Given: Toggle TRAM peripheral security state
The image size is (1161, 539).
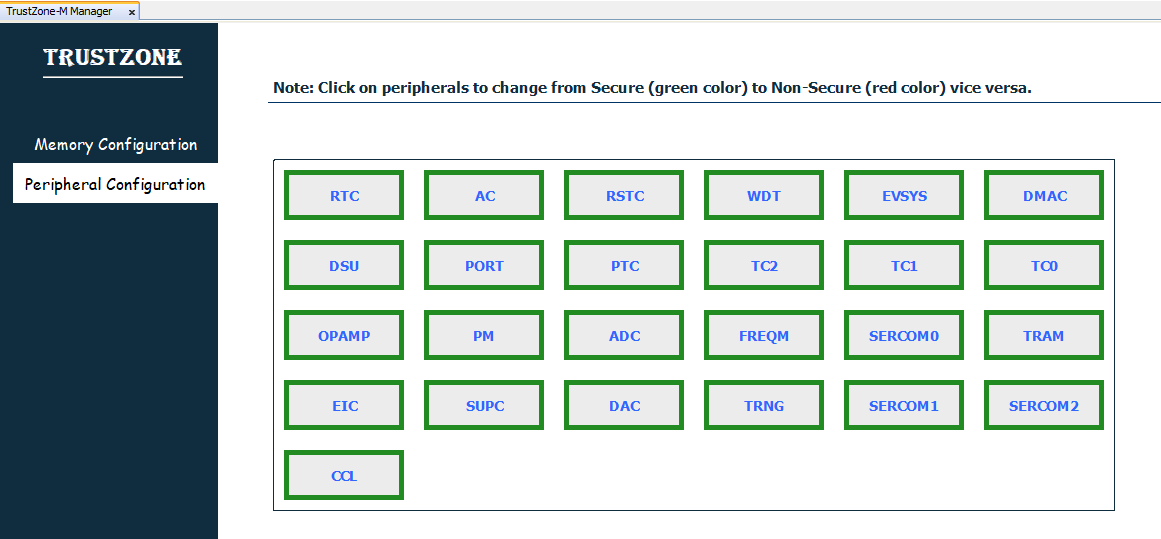Looking at the screenshot, I should (x=1044, y=336).
